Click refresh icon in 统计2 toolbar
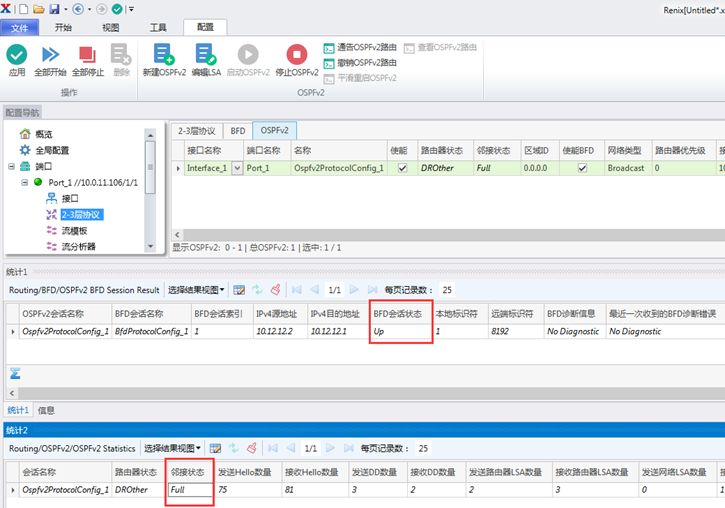This screenshot has height=508, width=725. [x=233, y=448]
